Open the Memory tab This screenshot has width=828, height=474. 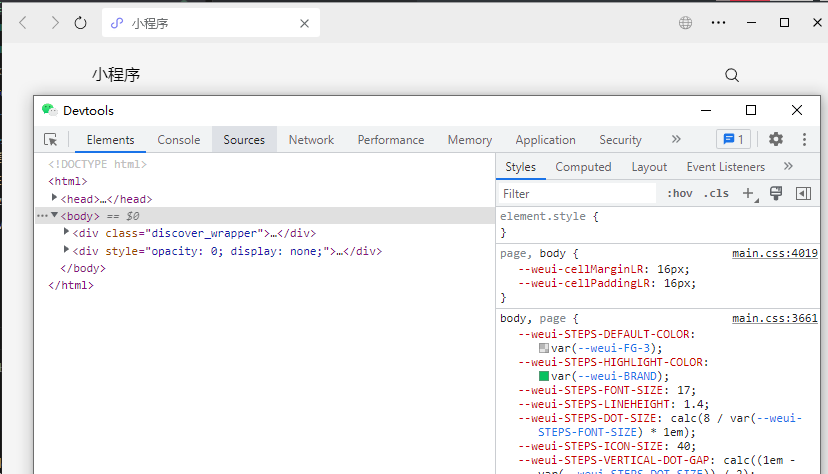(x=469, y=140)
